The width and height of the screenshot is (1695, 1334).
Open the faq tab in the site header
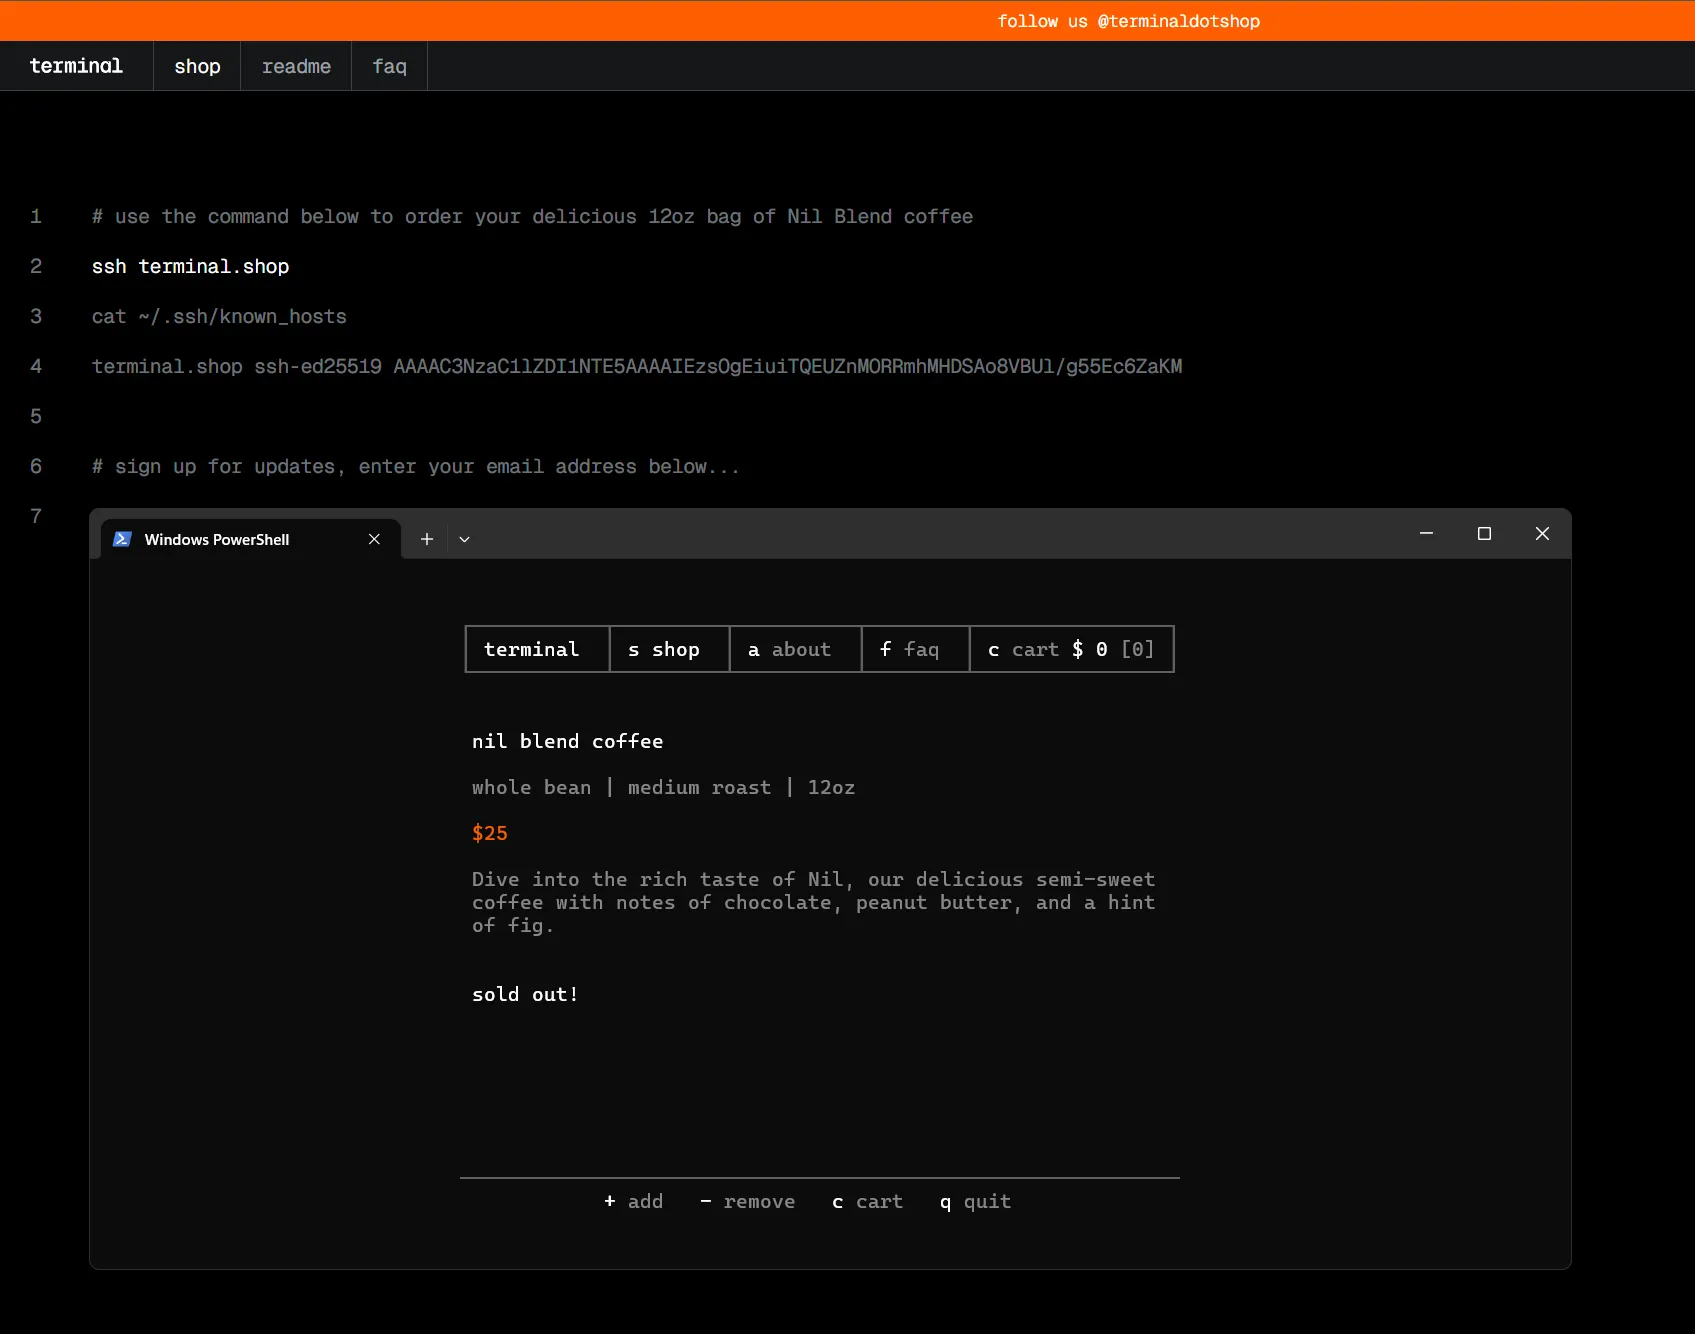click(389, 66)
